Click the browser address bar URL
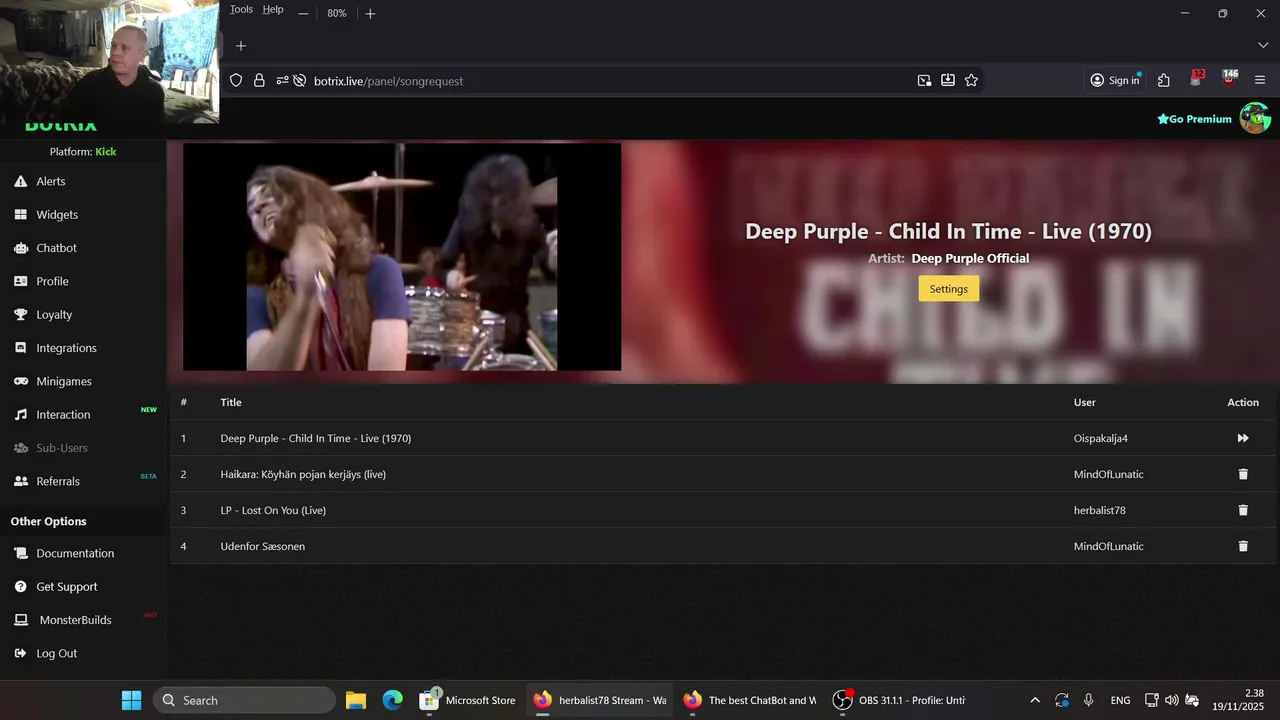The height and width of the screenshot is (720, 1280). [x=388, y=81]
